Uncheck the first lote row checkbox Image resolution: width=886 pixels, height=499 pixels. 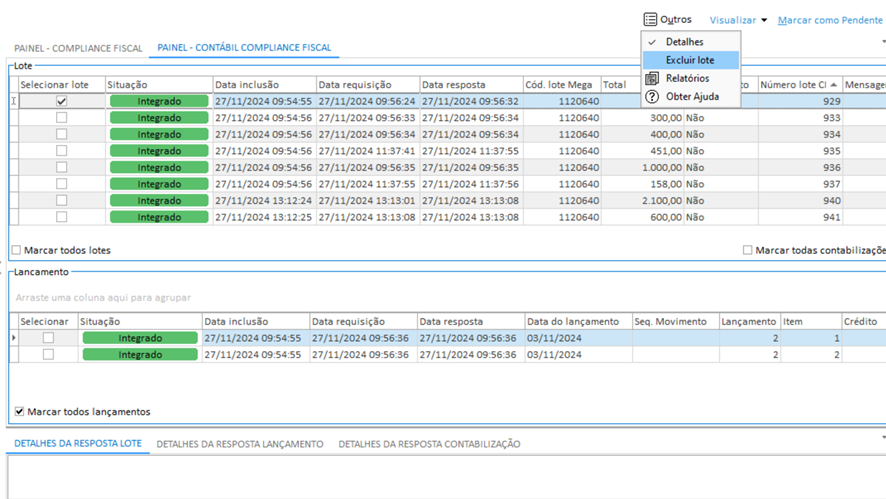[62, 101]
